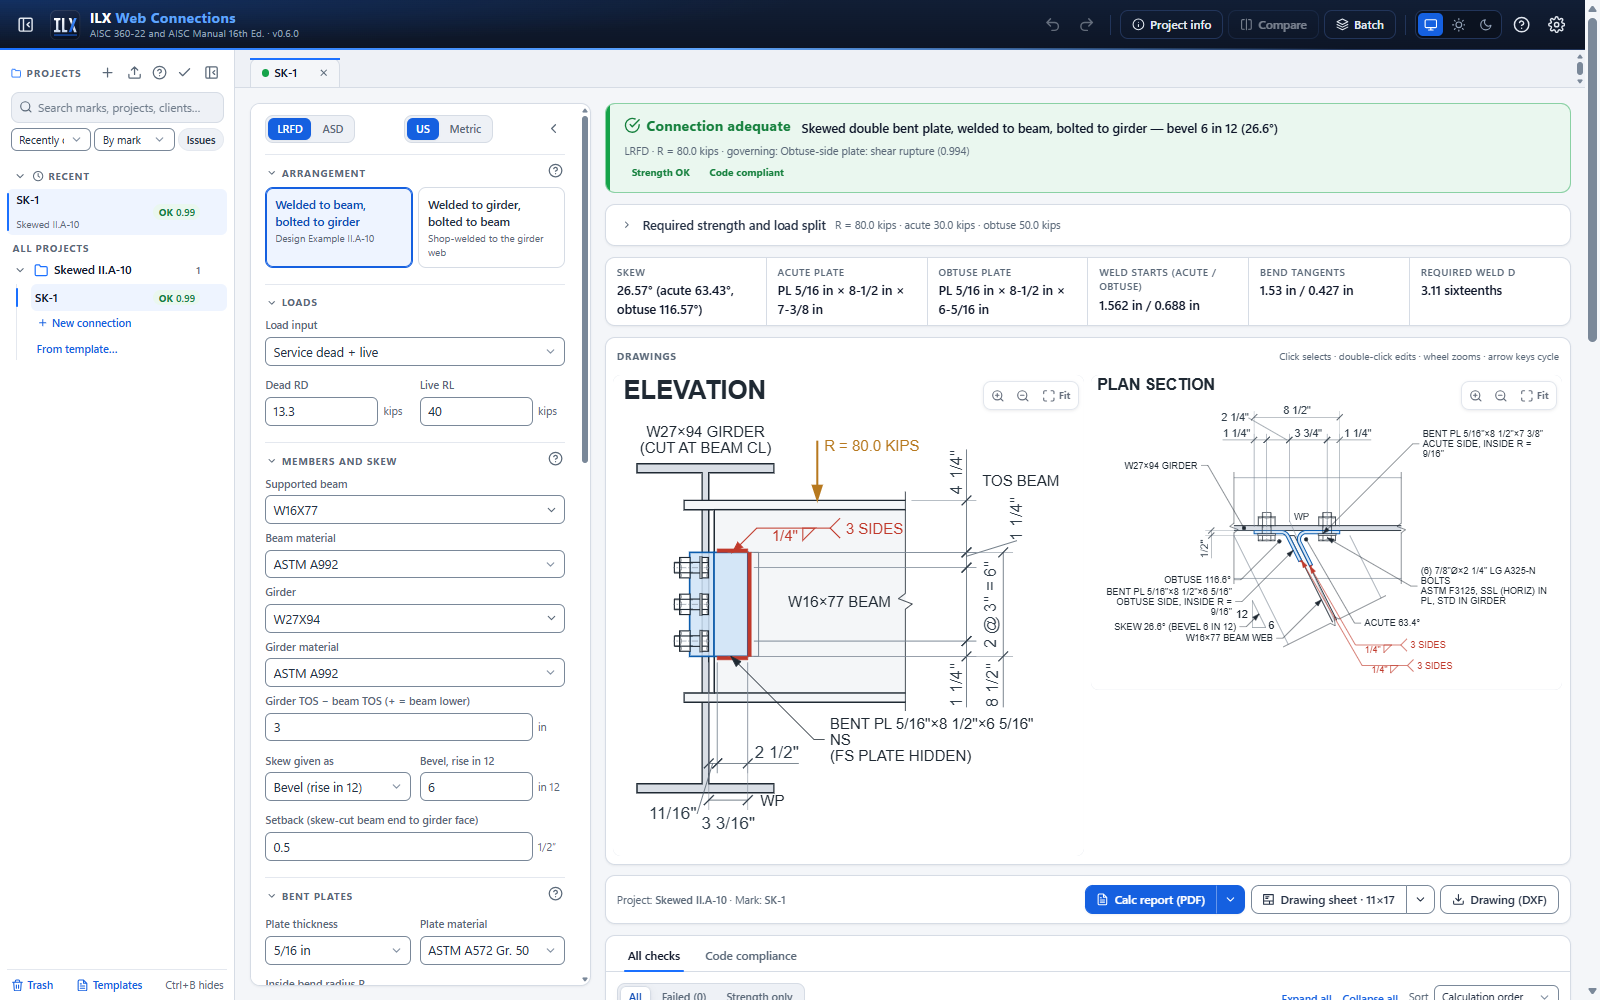Click the Live RL input field
1600x1000 pixels.
point(476,411)
